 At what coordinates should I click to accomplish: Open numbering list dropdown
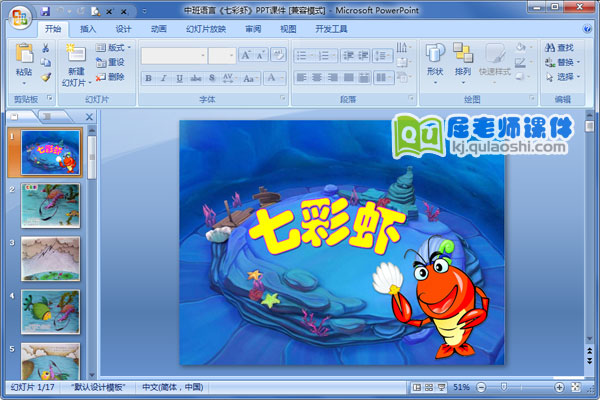point(327,56)
